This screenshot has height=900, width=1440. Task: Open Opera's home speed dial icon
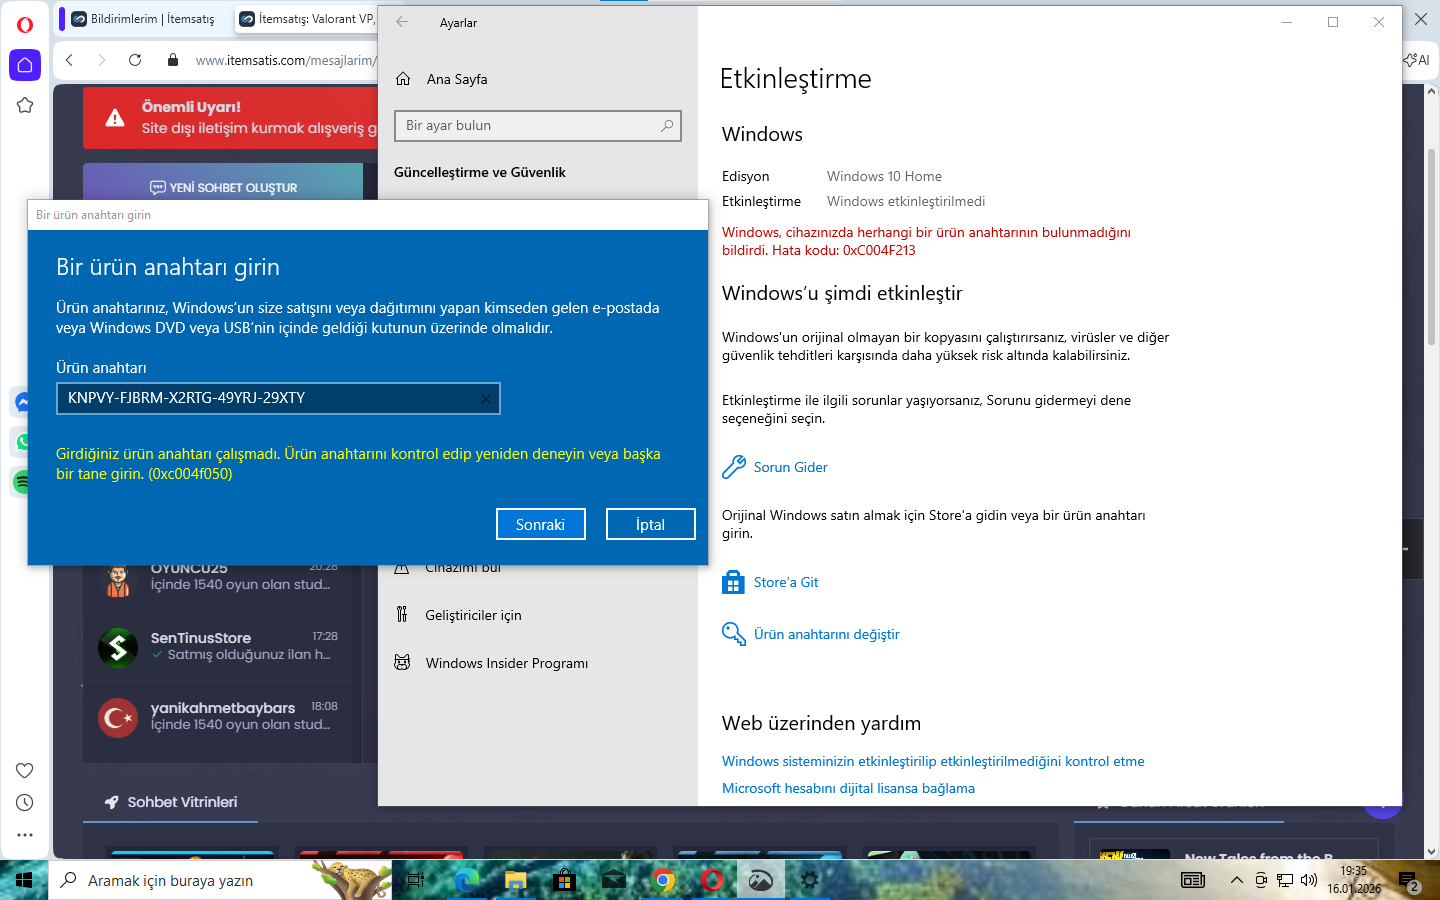pos(25,65)
